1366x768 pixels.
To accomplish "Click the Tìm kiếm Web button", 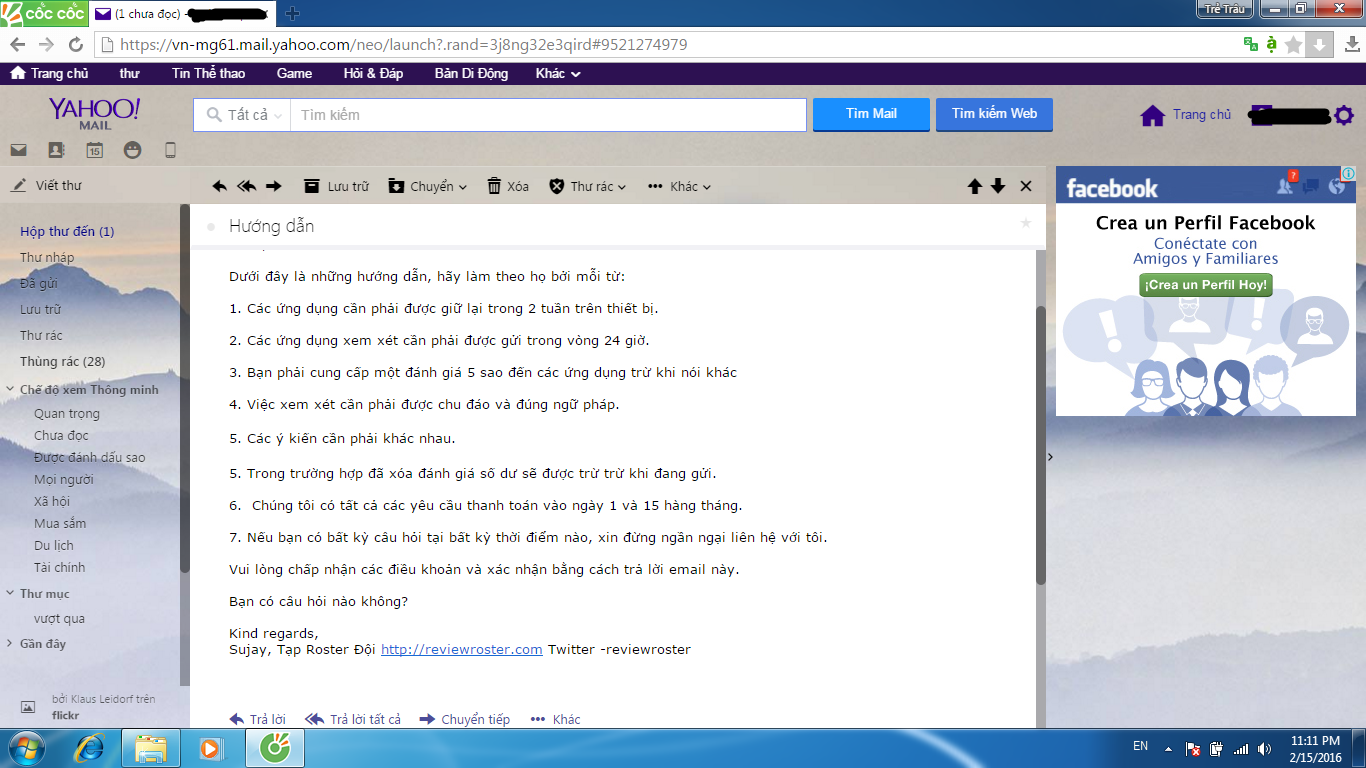I will coord(994,114).
